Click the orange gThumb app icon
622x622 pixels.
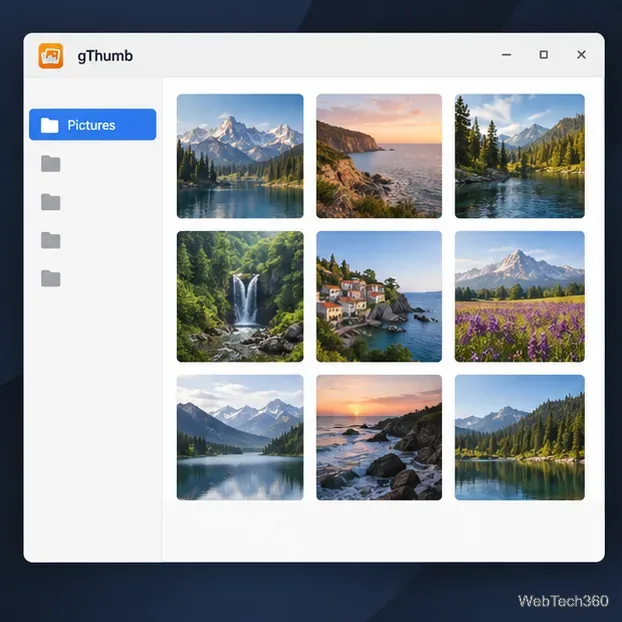pyautogui.click(x=51, y=56)
